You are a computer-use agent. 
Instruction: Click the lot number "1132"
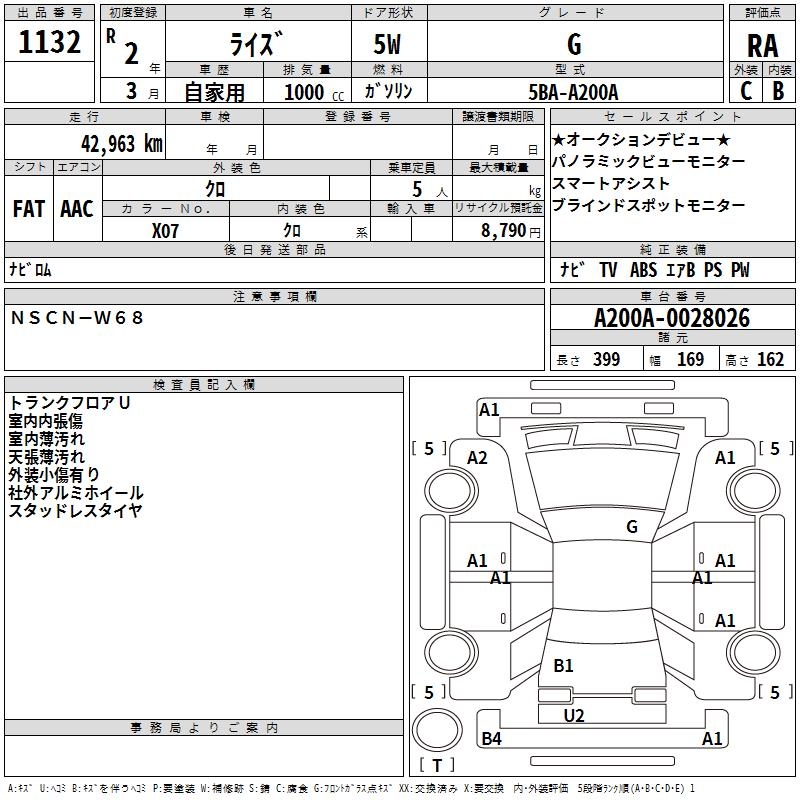[49, 42]
